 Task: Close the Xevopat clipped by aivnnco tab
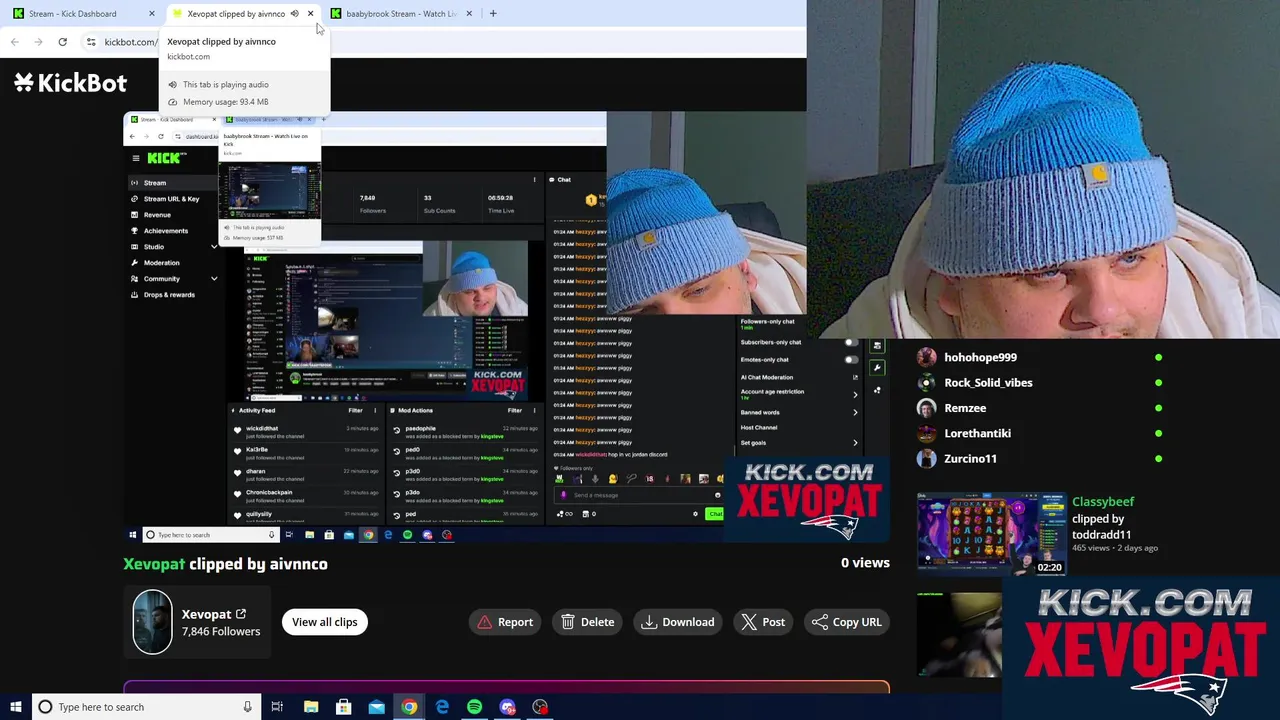click(x=310, y=14)
